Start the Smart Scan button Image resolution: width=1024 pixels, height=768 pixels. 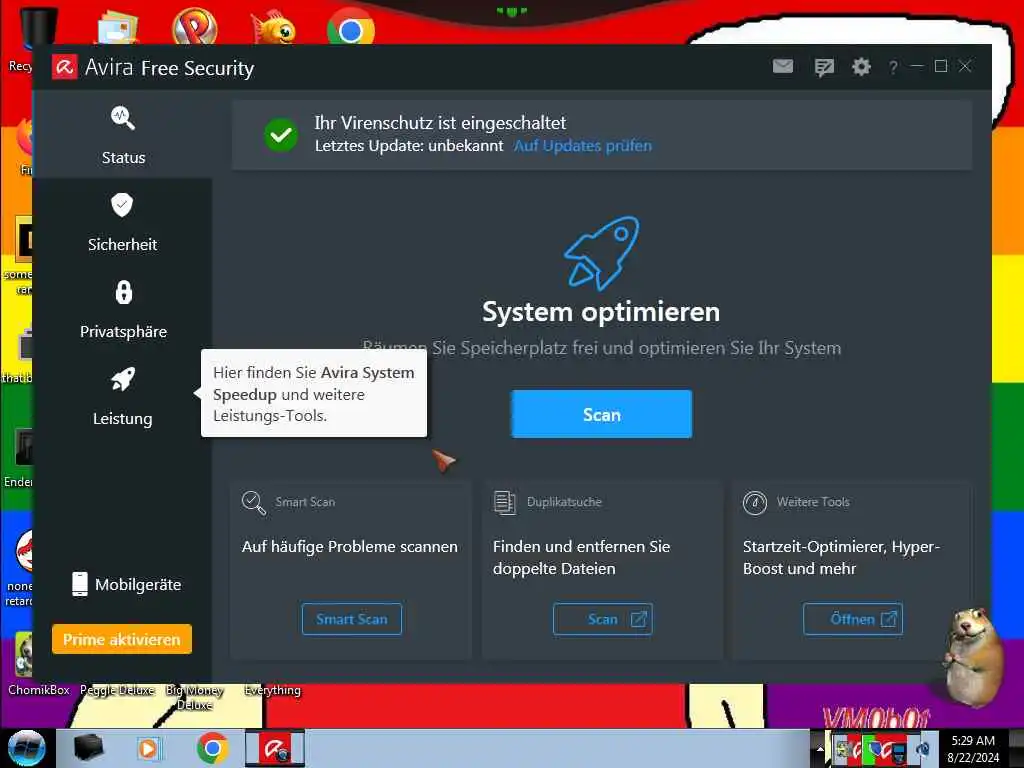pyautogui.click(x=352, y=619)
